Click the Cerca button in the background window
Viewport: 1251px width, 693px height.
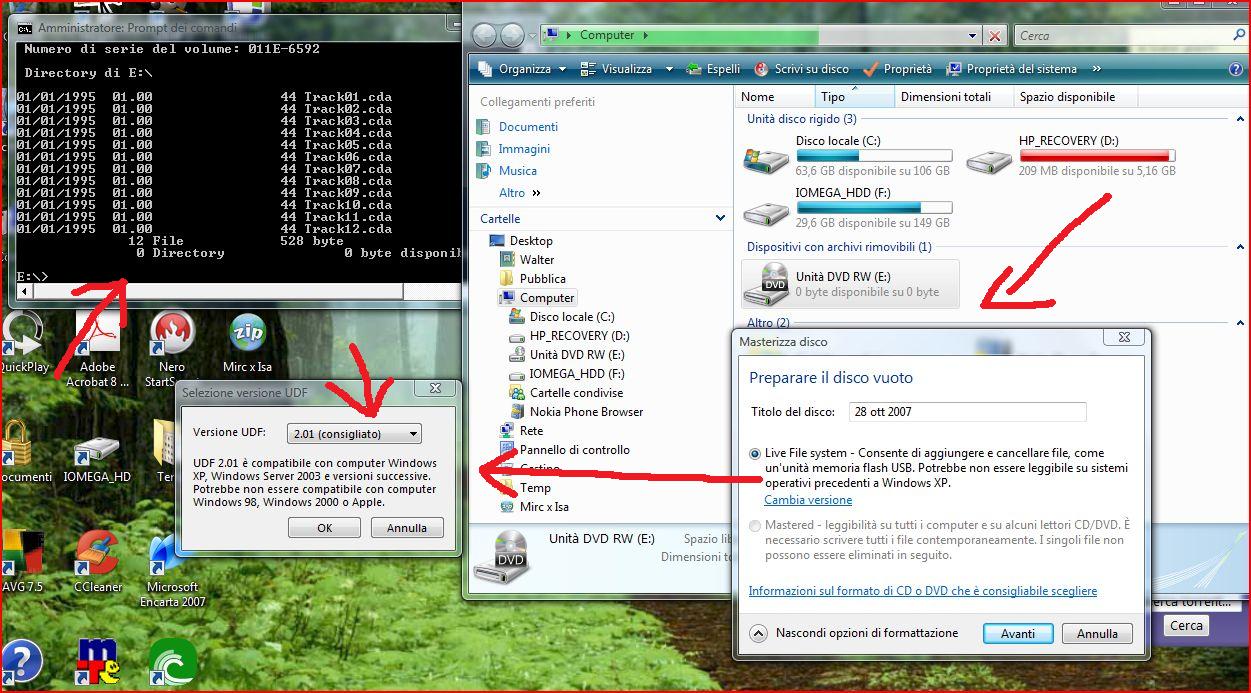click(x=1186, y=626)
